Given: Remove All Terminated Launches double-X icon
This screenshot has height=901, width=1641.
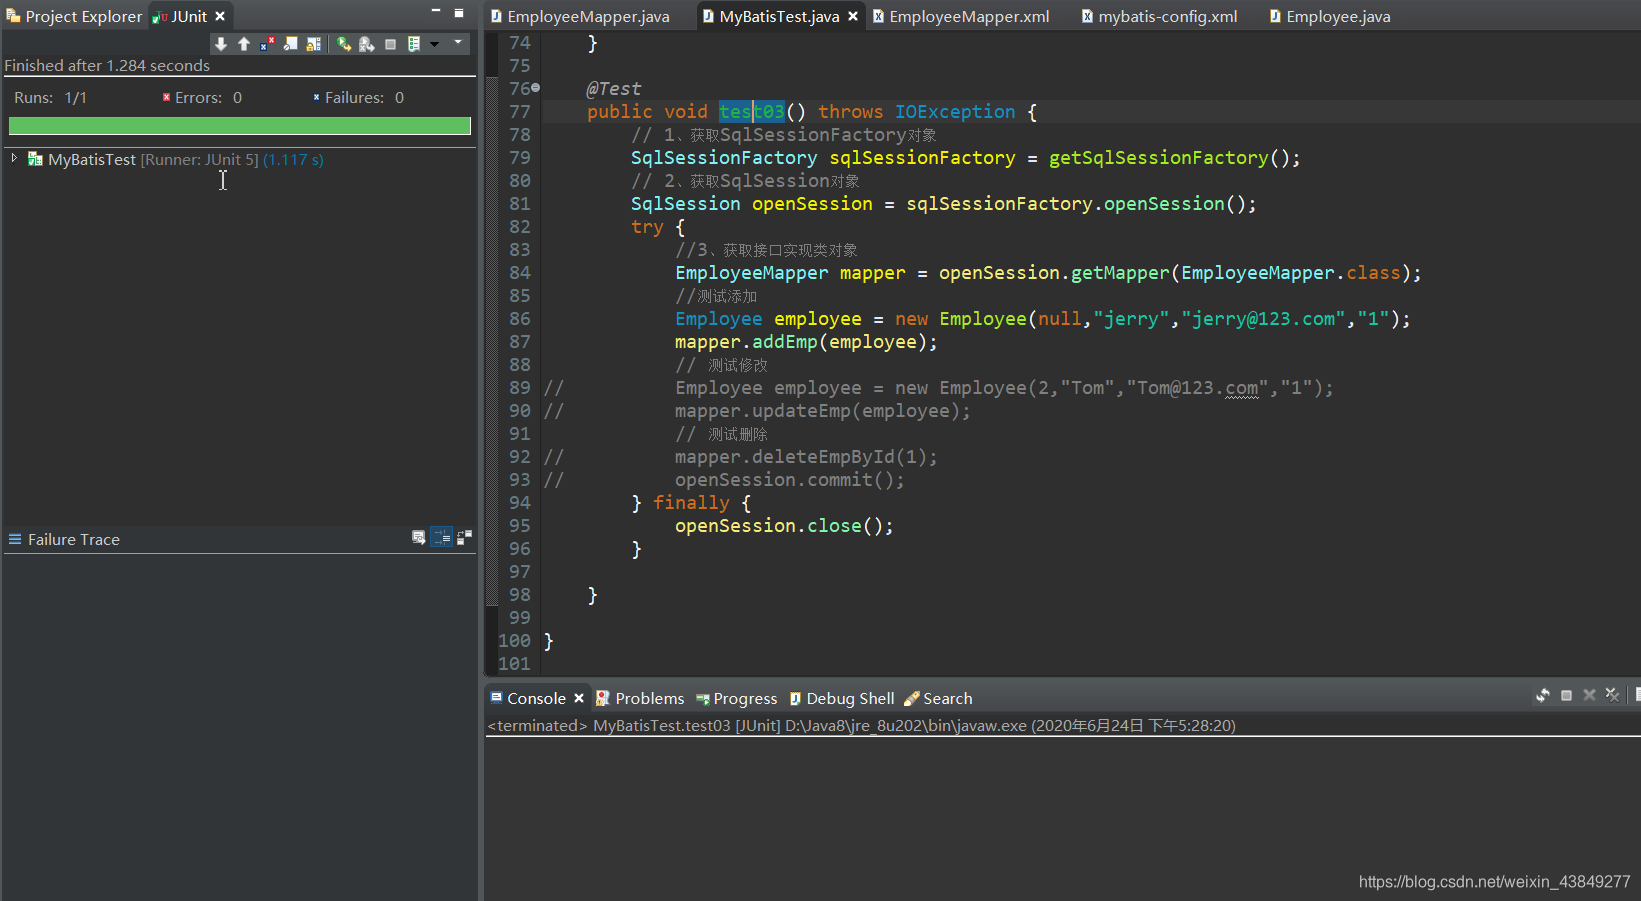Looking at the screenshot, I should (1612, 695).
